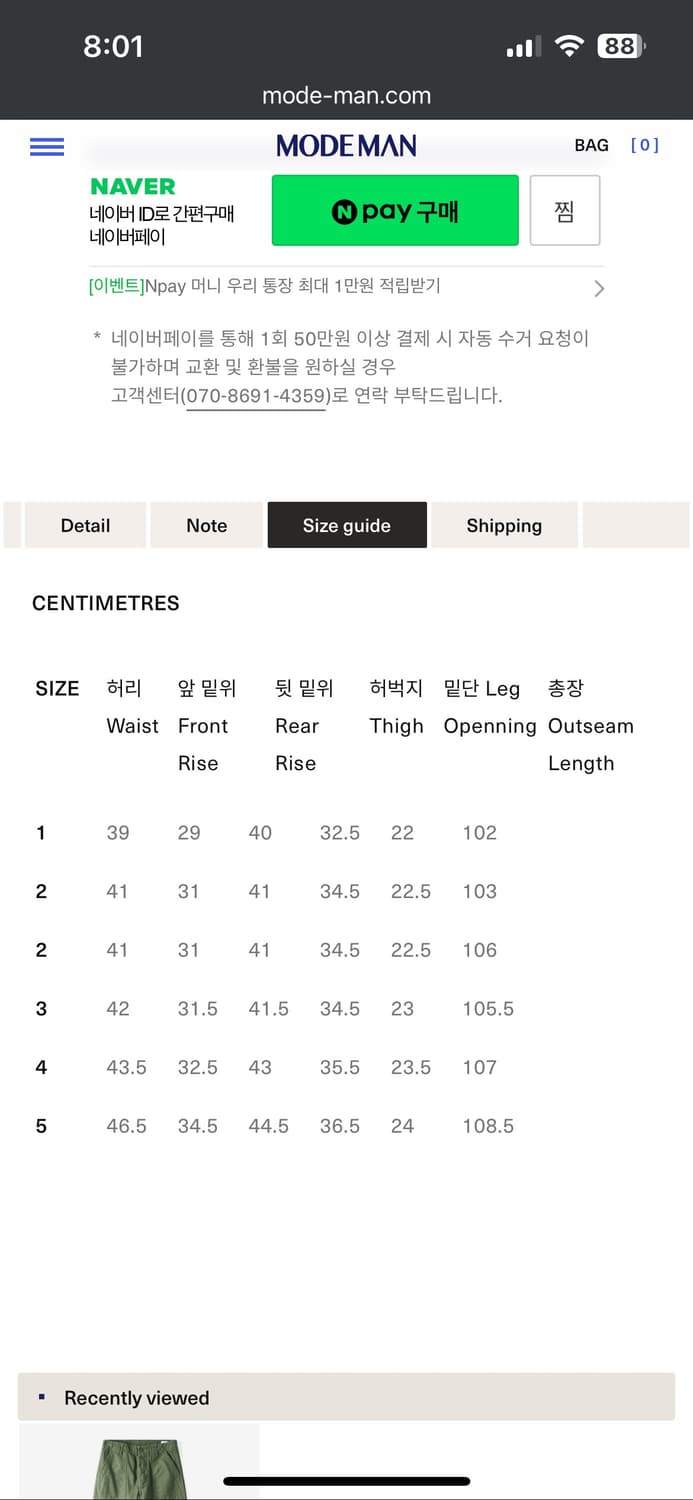693x1500 pixels.
Task: Click the MODE MAN logo
Action: pyautogui.click(x=346, y=146)
